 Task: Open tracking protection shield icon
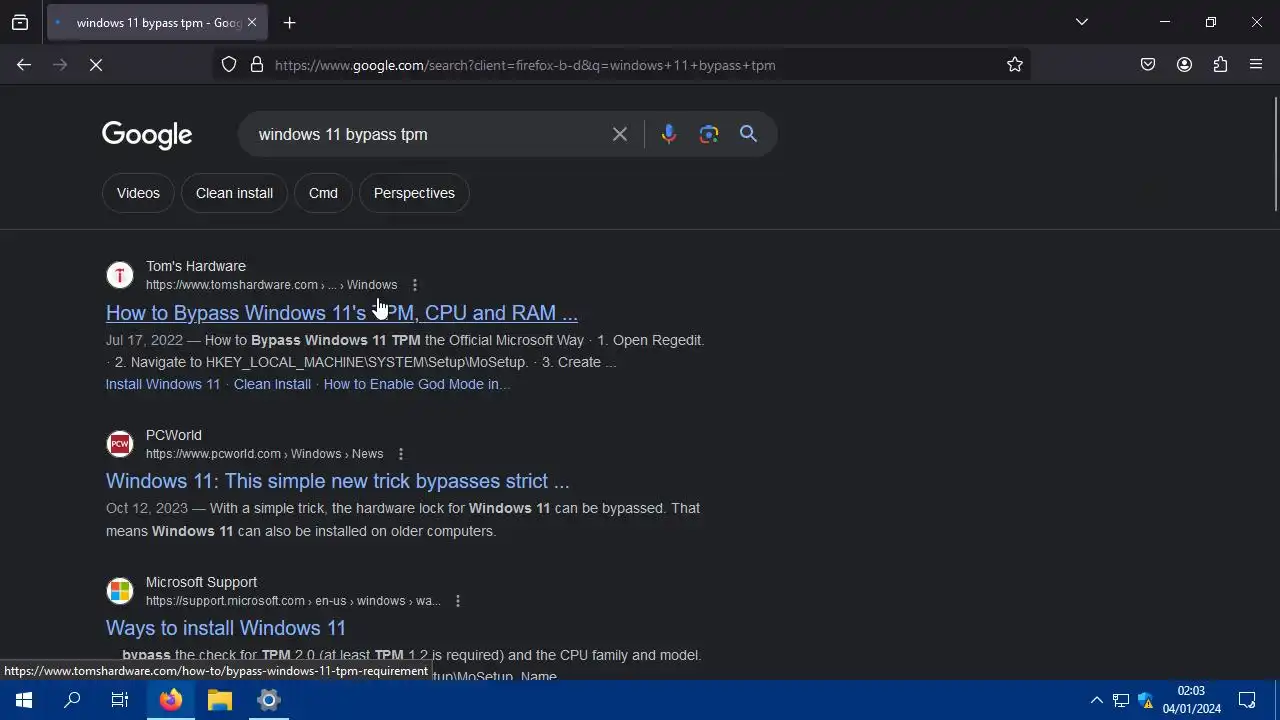point(229,65)
